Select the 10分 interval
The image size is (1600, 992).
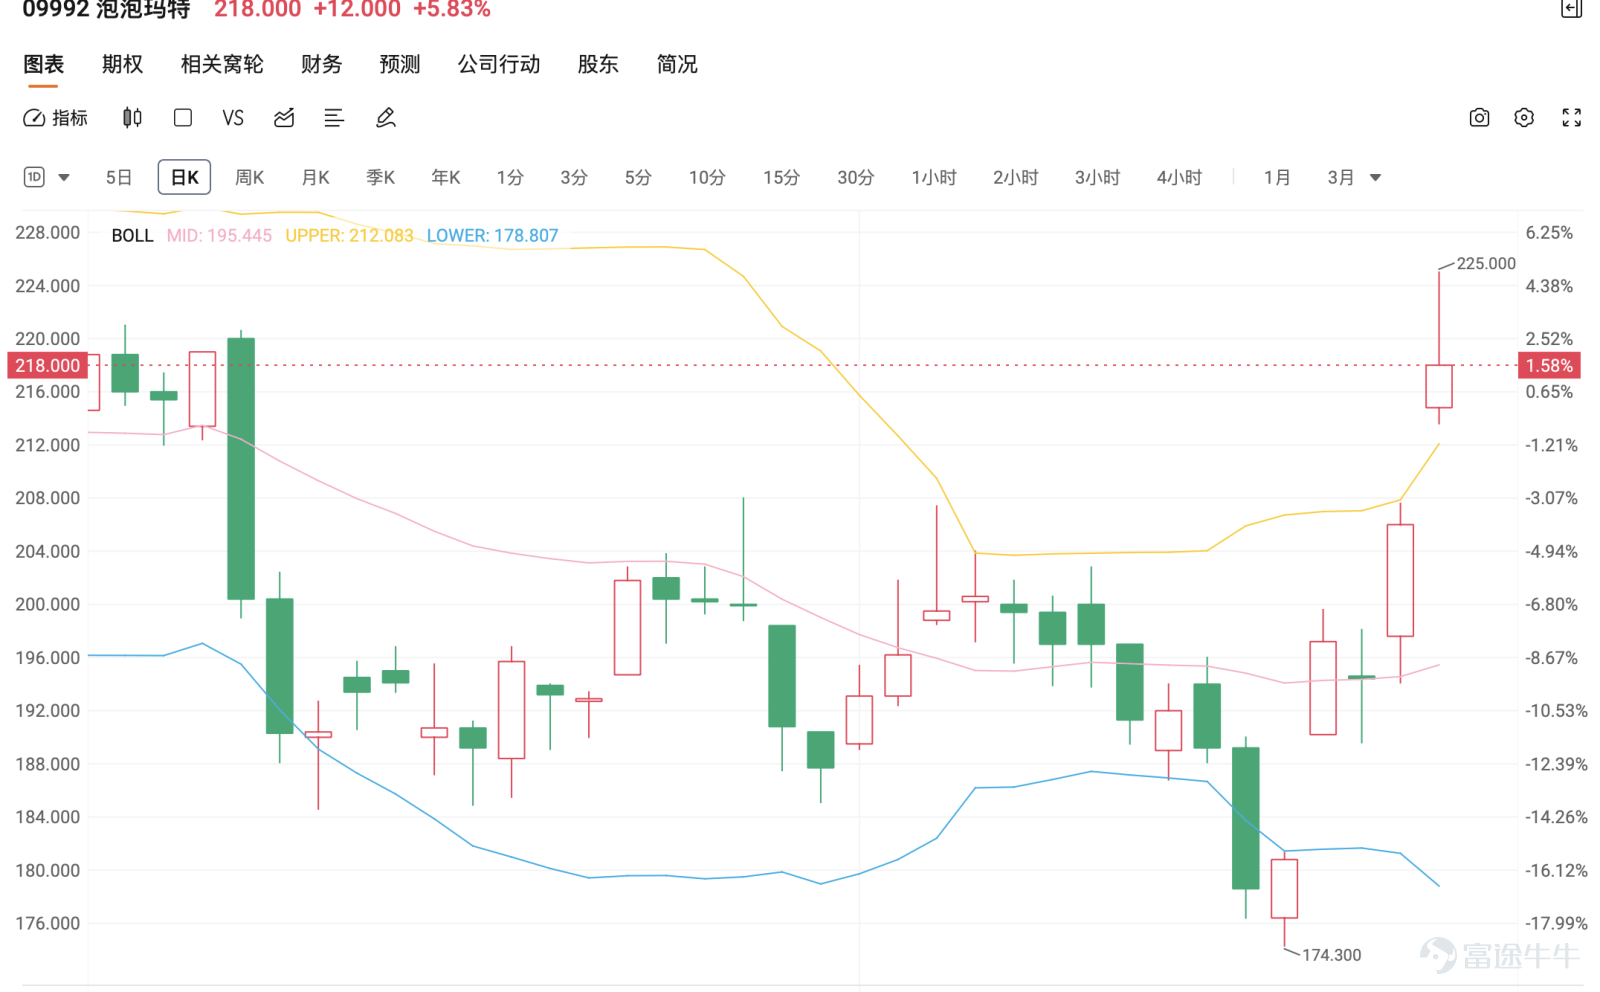[707, 177]
